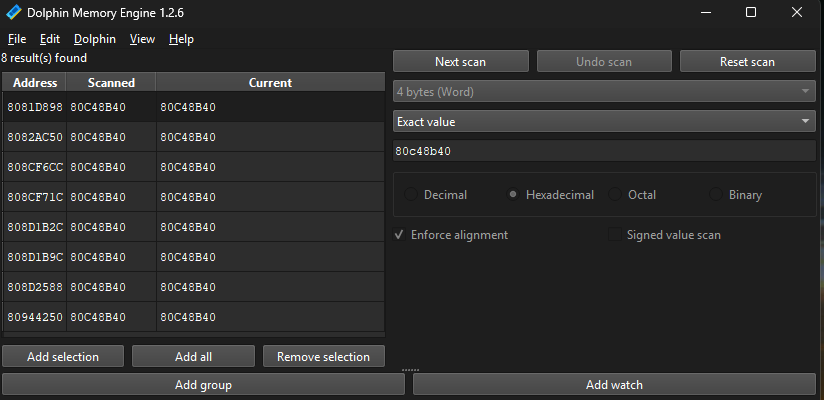Close the Dolphin Memory Engine window
The width and height of the screenshot is (824, 400).
tap(797, 12)
